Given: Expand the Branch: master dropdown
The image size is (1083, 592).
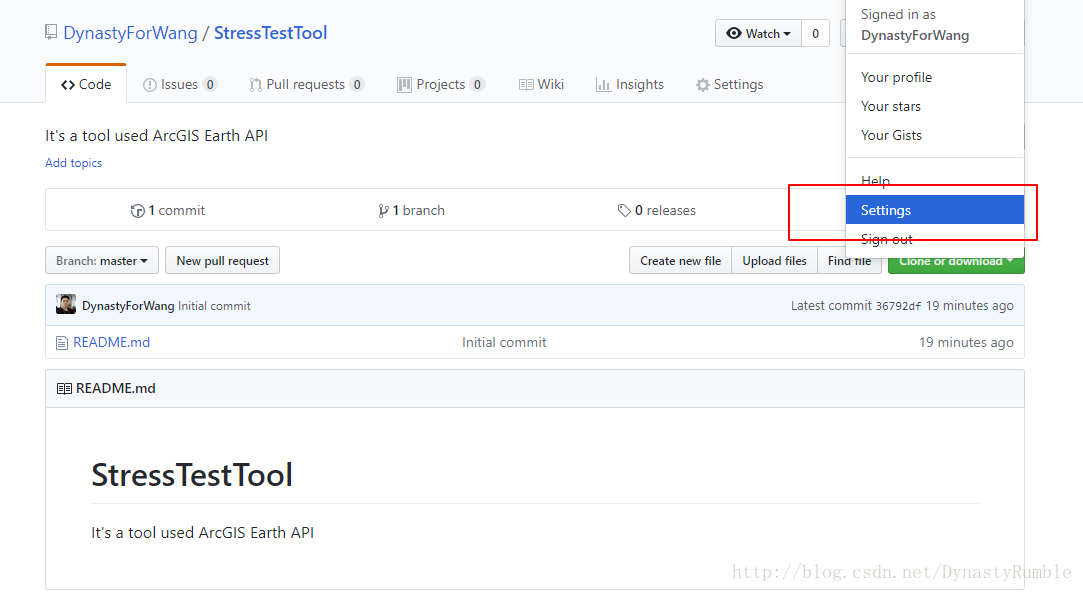Looking at the screenshot, I should point(102,260).
